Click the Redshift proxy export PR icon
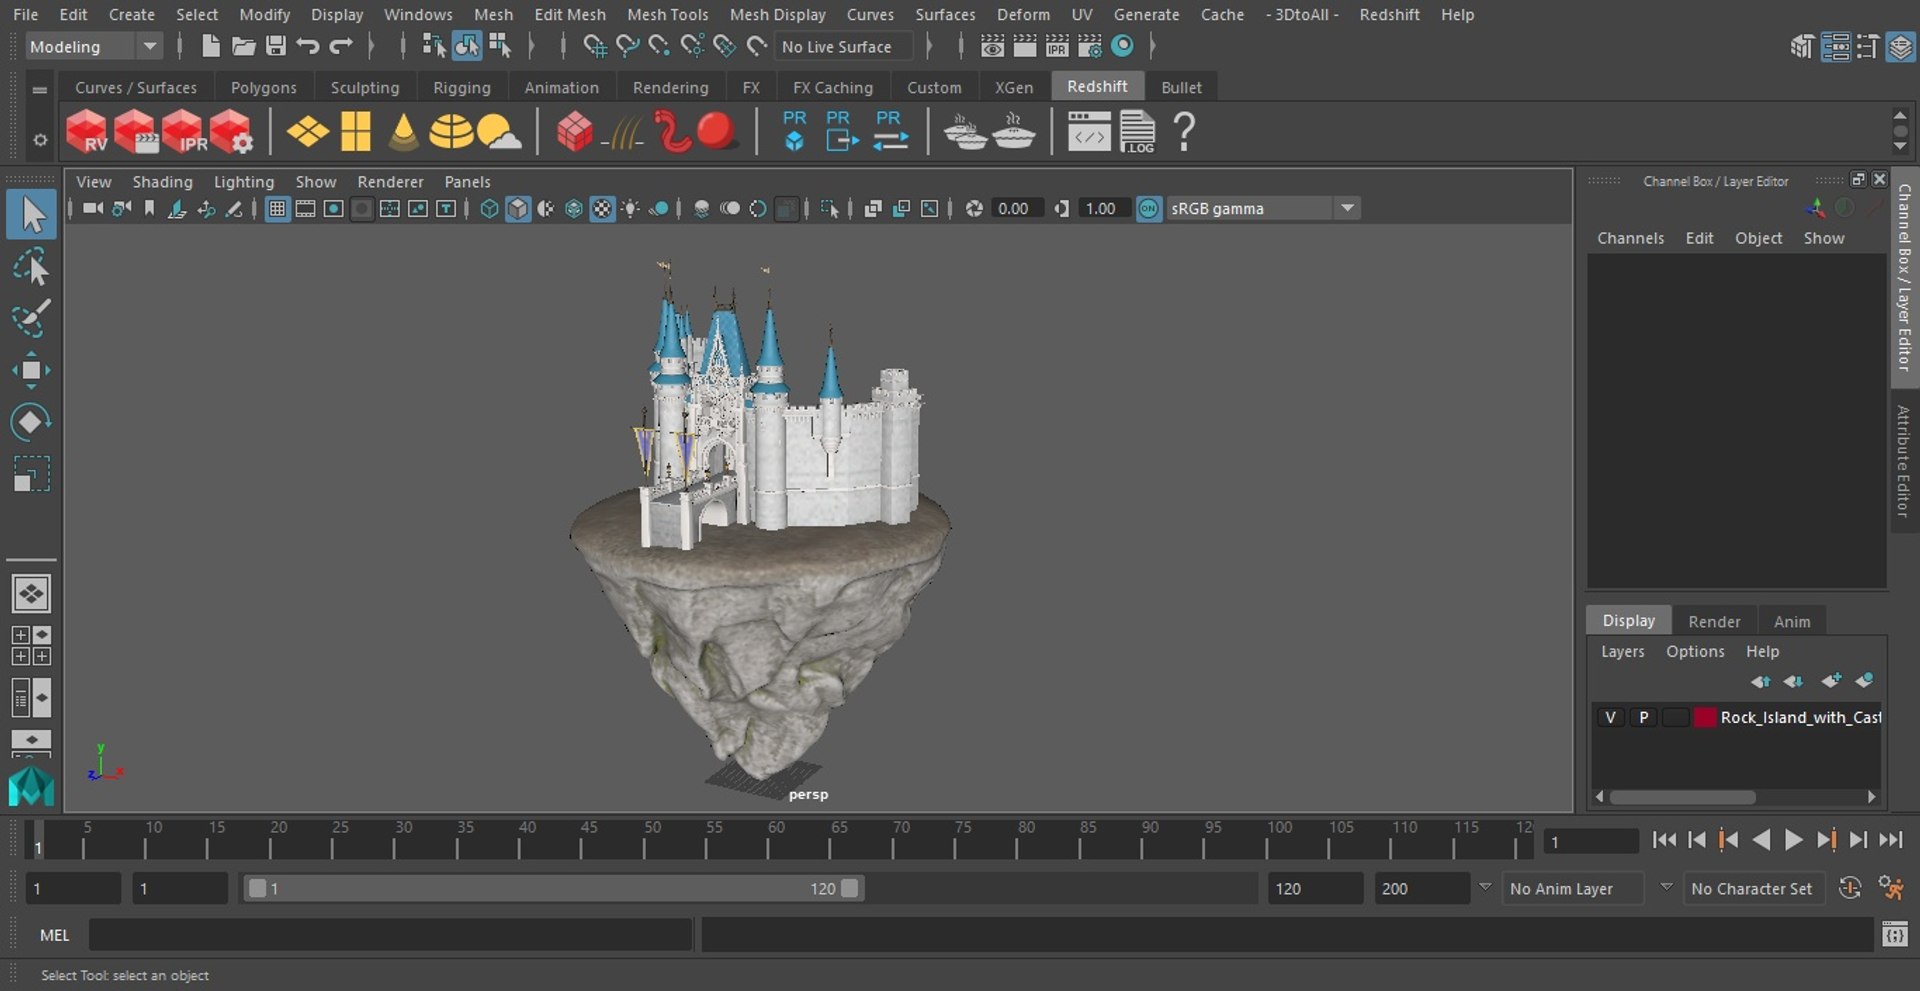 (x=841, y=131)
